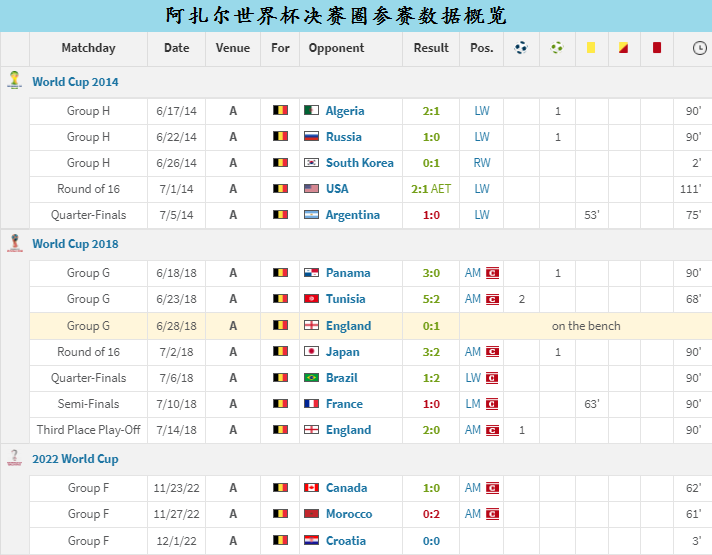The width and height of the screenshot is (712, 555).
Task: Click the Argentina flag icon
Action: (313, 215)
